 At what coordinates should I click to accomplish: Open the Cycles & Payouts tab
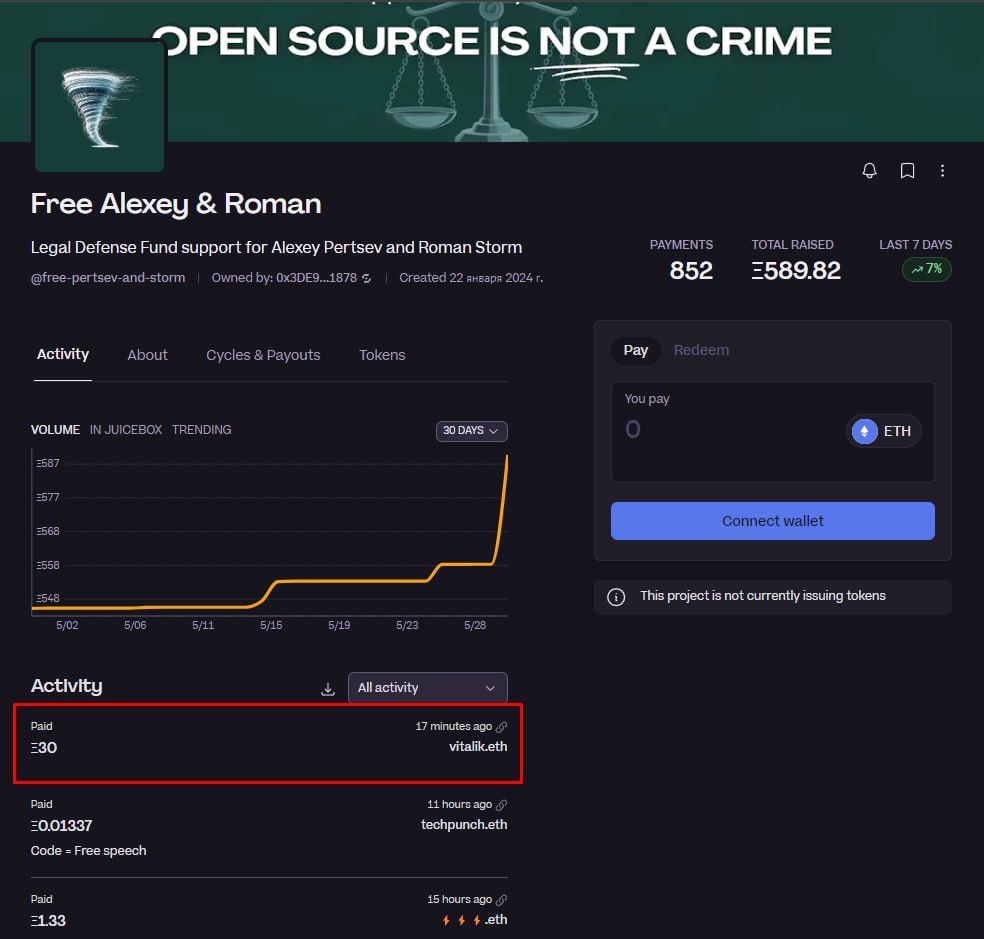coord(263,355)
